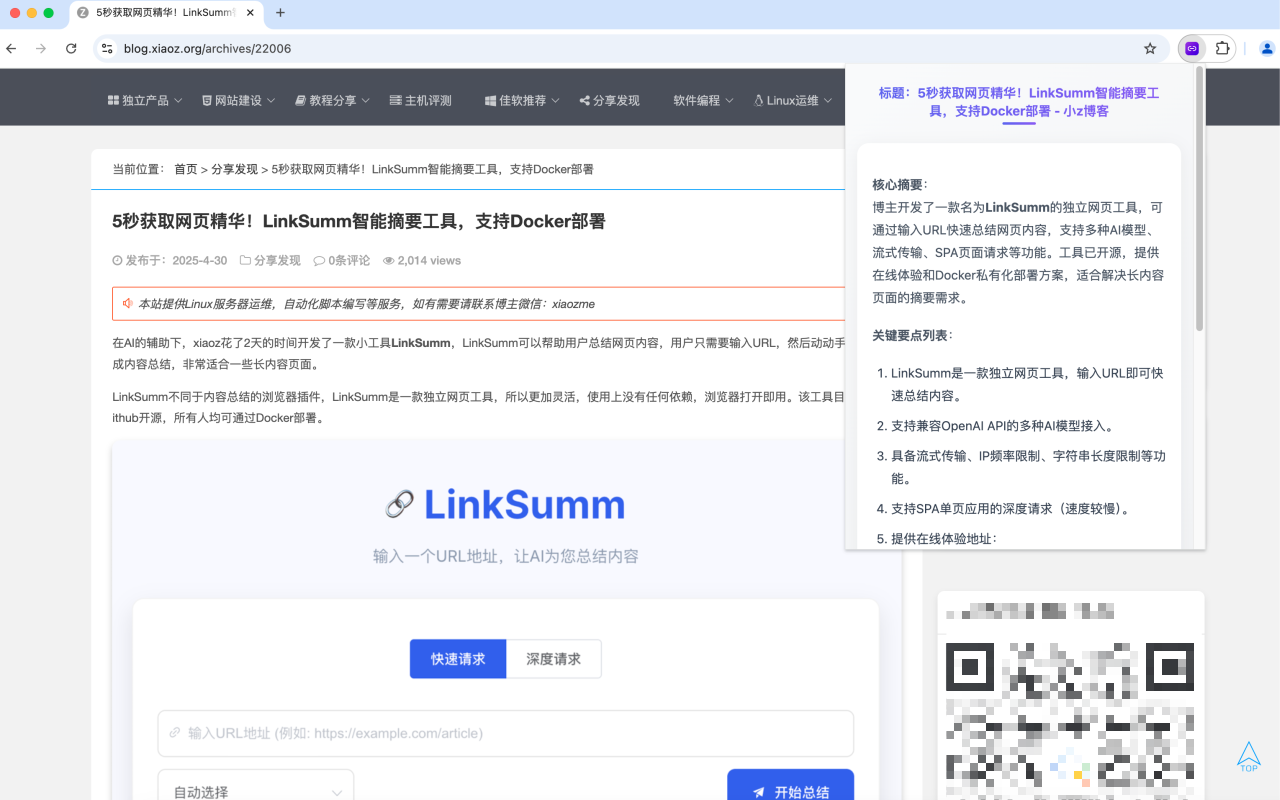
Task: Open the 主机评测 menu item
Action: point(421,101)
